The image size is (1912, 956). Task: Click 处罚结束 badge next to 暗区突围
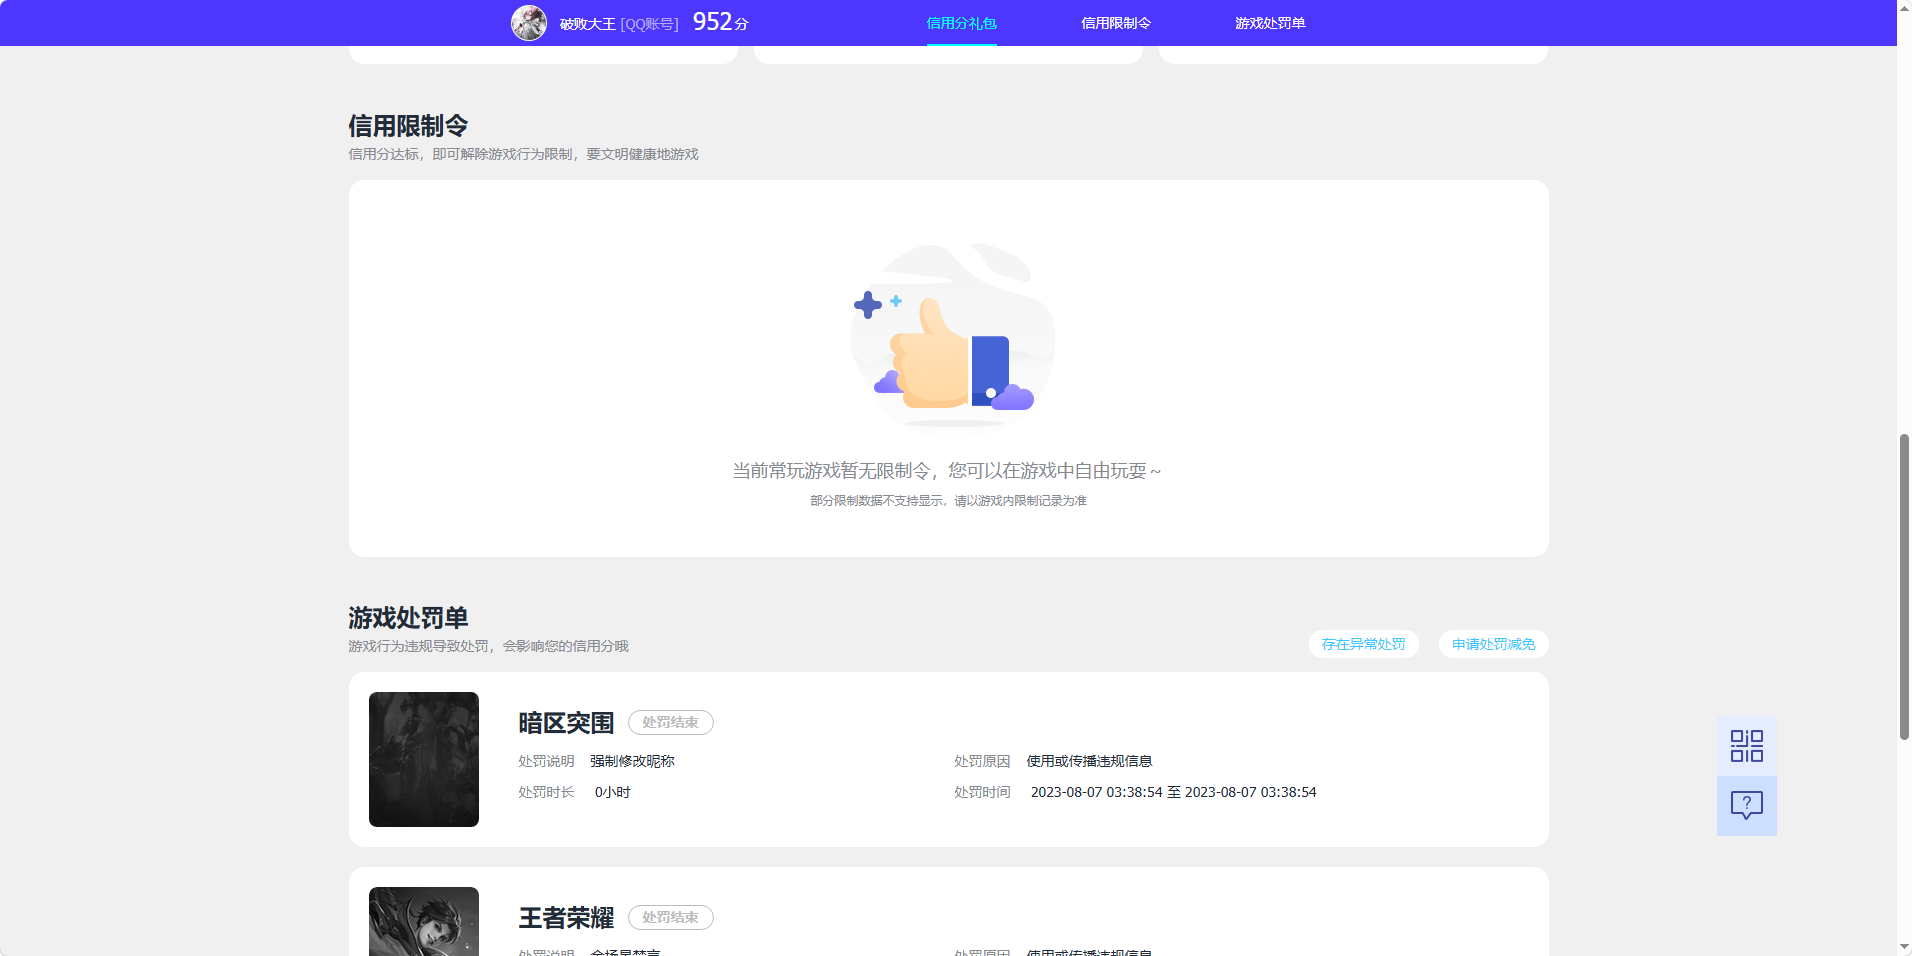tap(671, 722)
